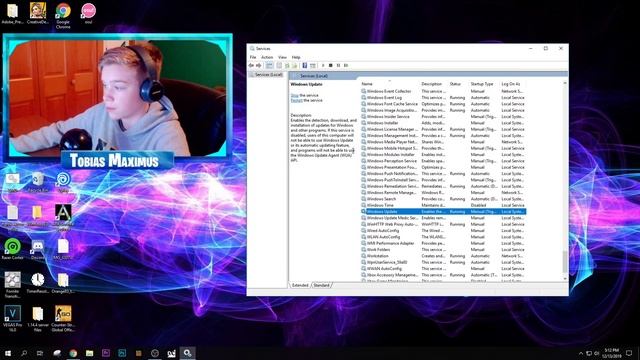Open Chrome from the taskbar
This screenshot has width=640, height=360.
(73, 353)
